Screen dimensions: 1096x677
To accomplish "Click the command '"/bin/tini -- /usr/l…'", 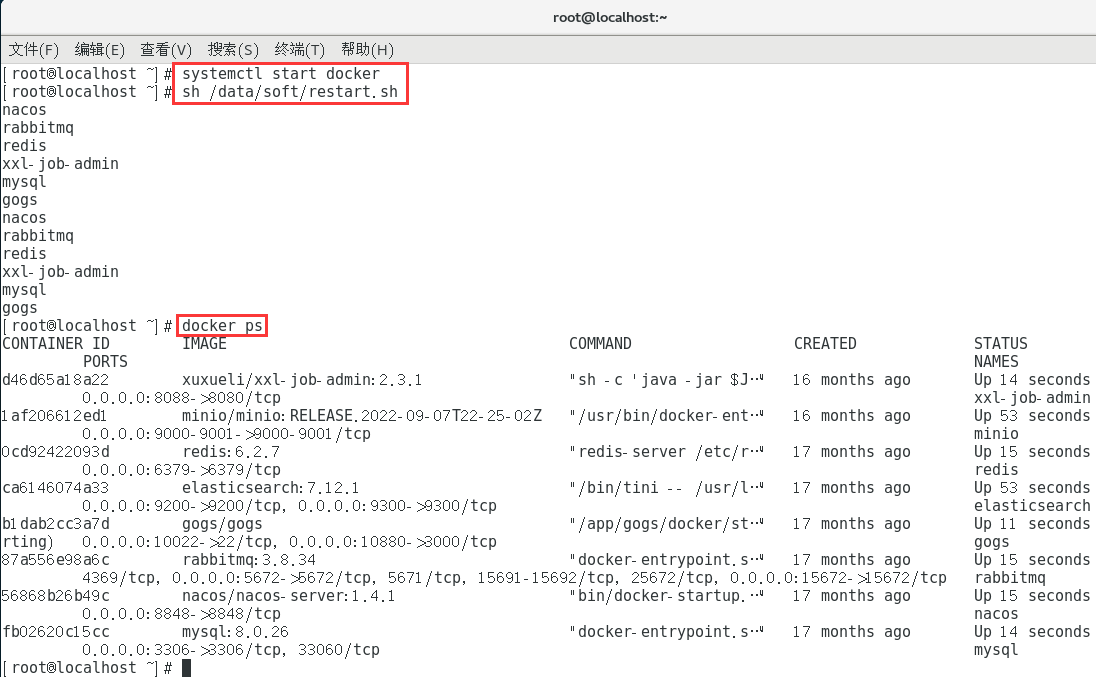I will 666,488.
